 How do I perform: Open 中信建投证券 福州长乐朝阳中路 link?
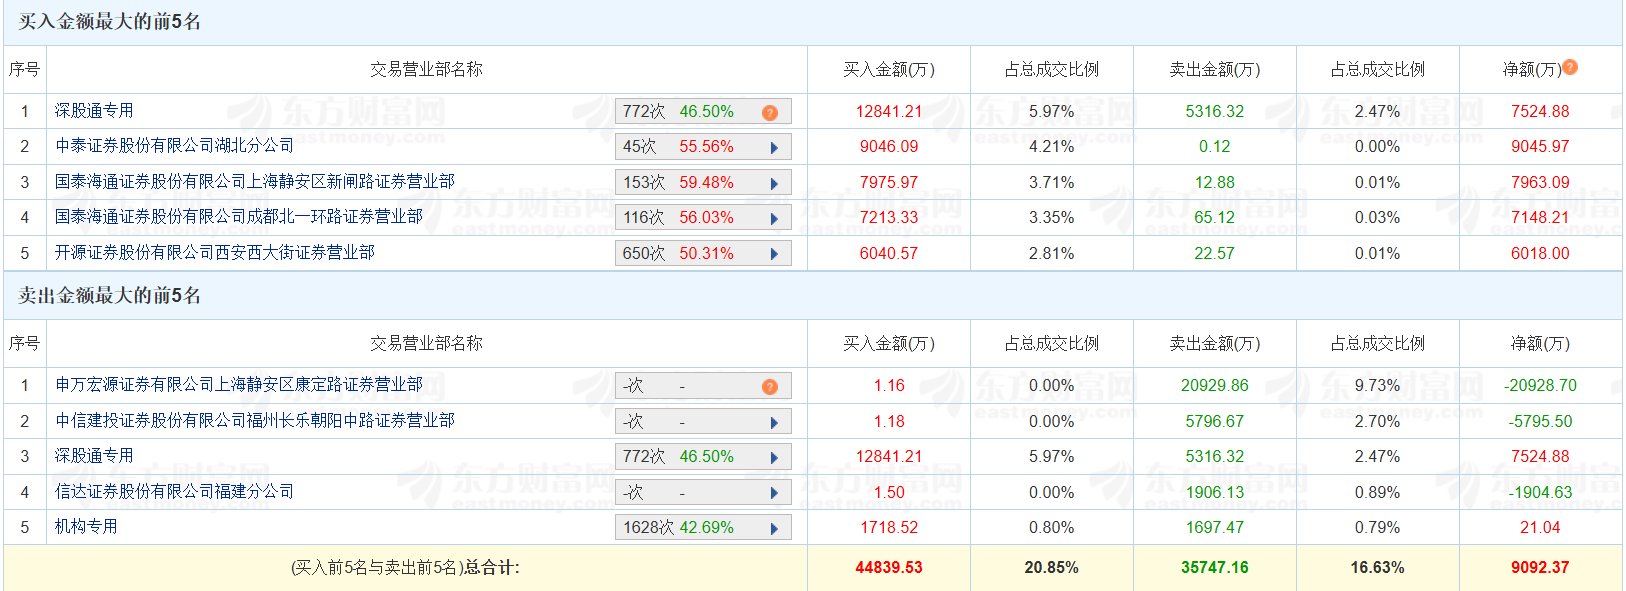[x=254, y=421]
